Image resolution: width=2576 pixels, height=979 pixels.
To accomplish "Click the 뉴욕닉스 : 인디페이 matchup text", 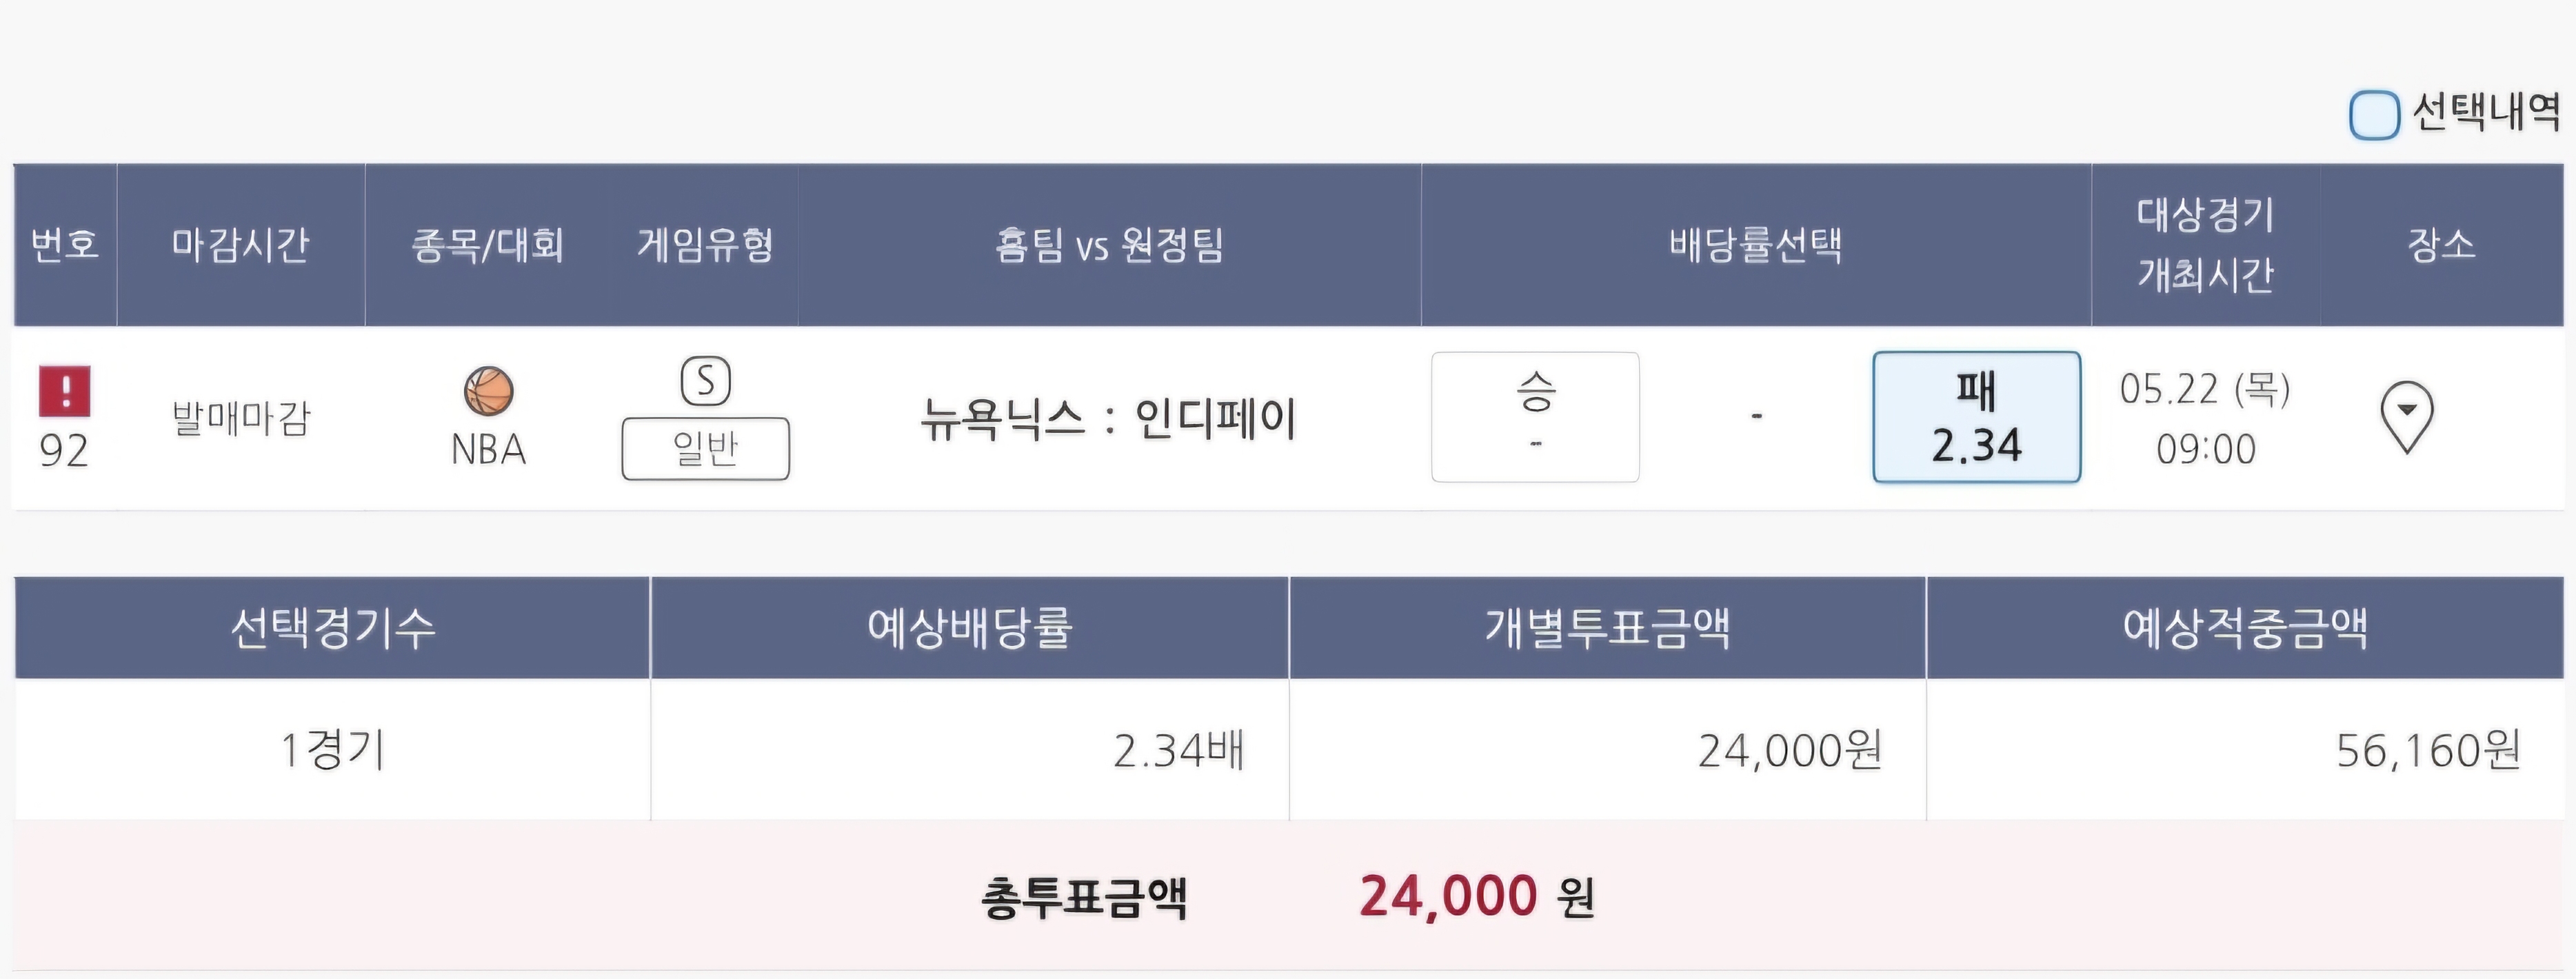I will pos(1108,418).
